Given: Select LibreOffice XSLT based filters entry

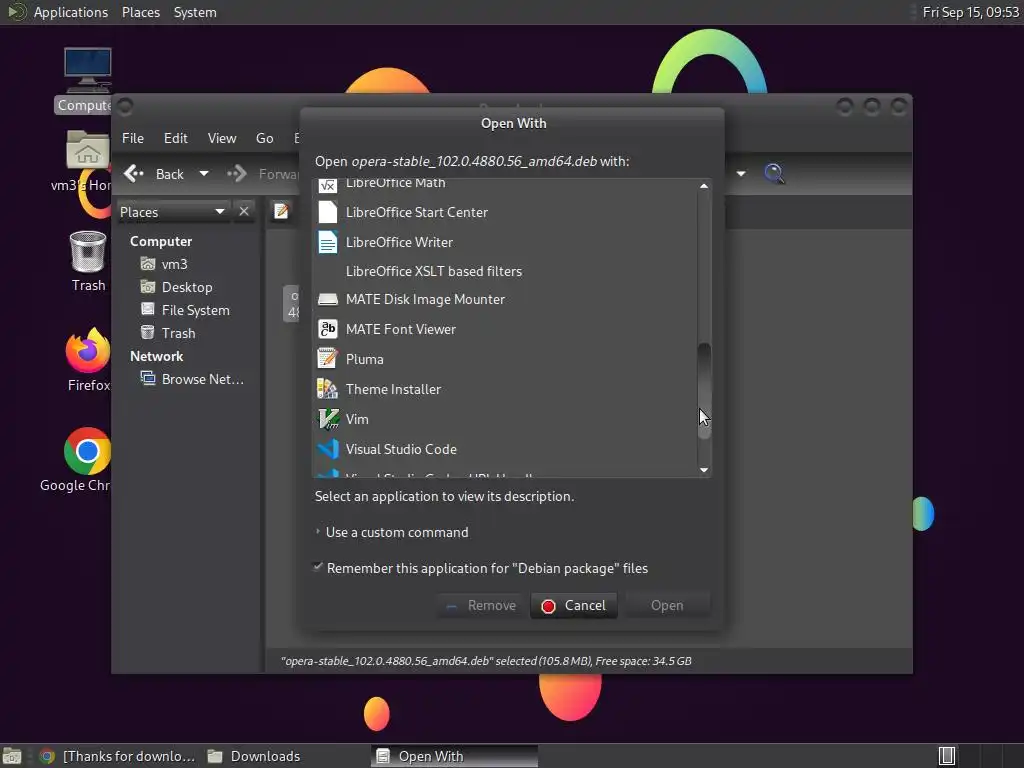Looking at the screenshot, I should (505, 271).
